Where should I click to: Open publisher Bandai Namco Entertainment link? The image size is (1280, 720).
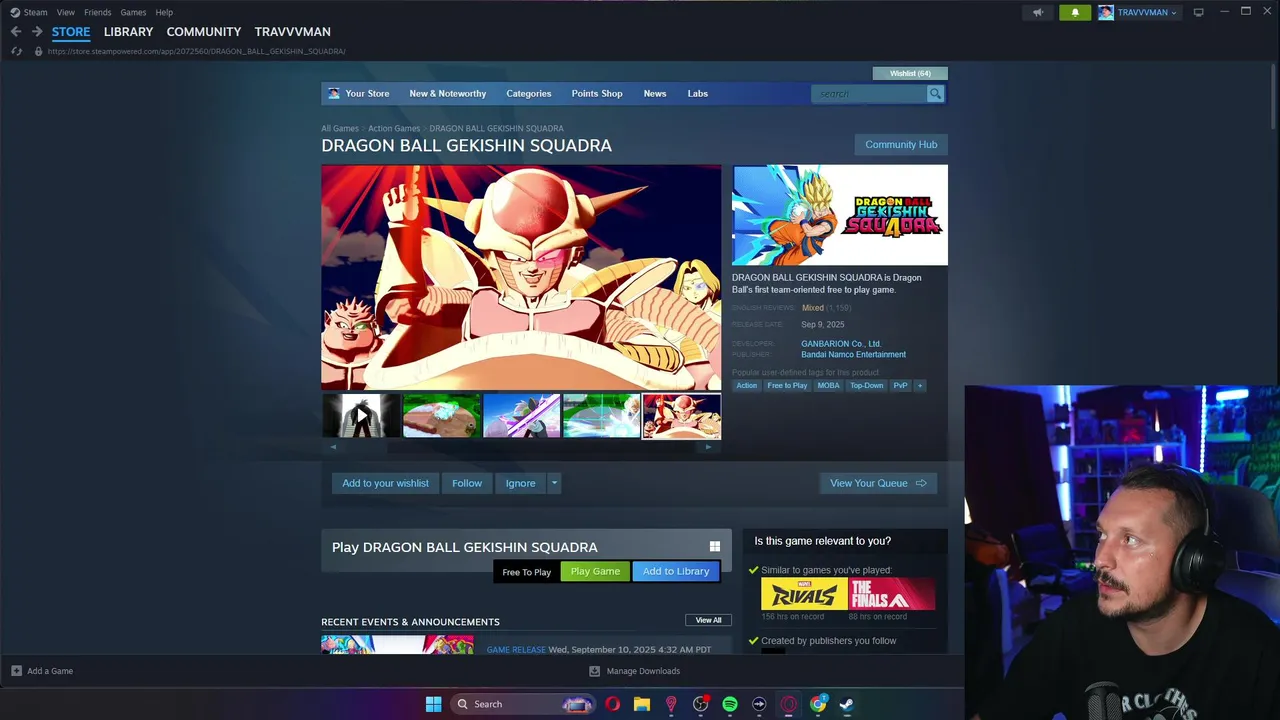pos(853,355)
